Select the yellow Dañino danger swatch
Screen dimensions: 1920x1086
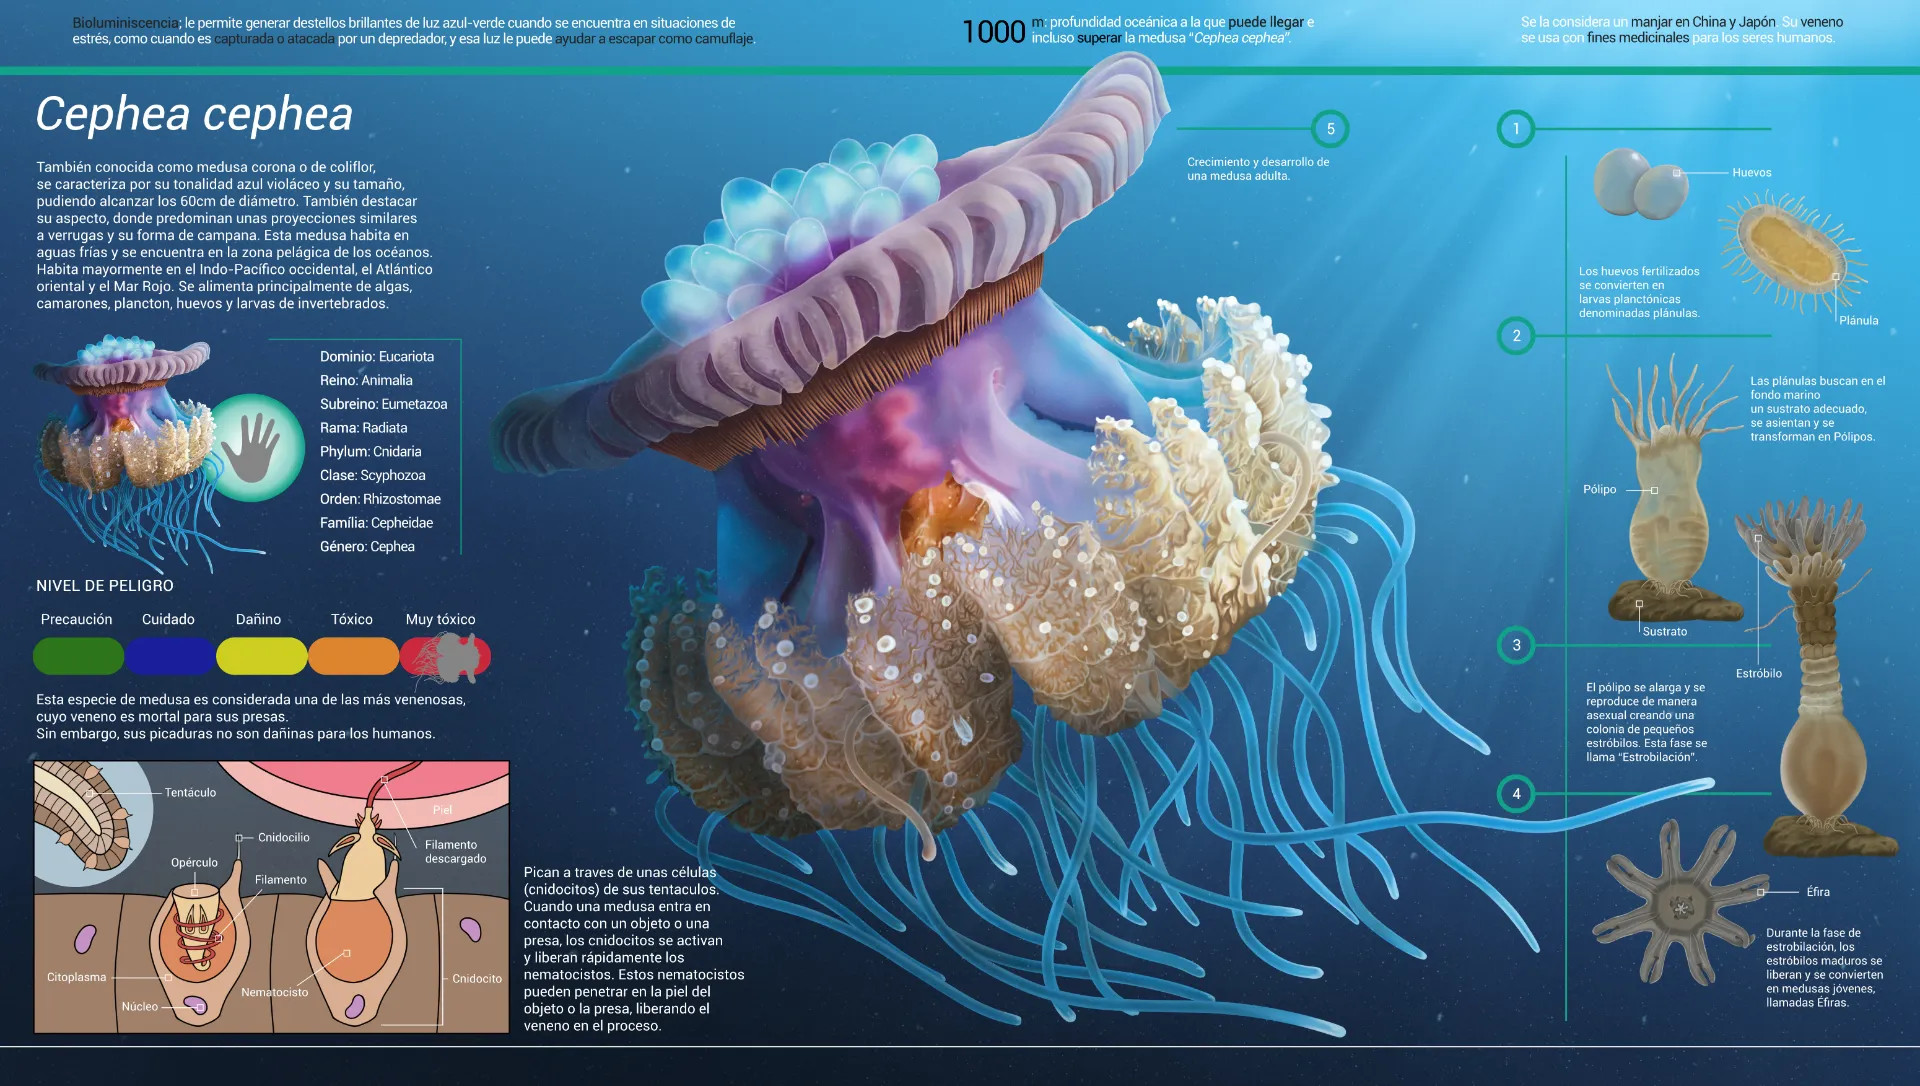pos(261,656)
